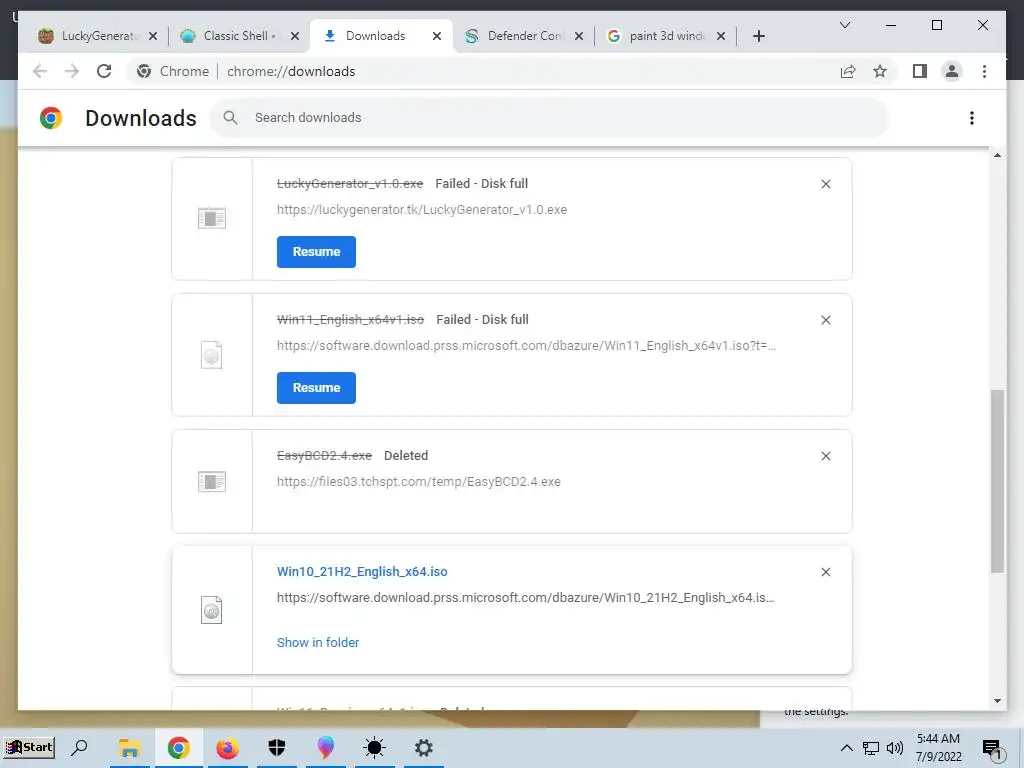Click the volume speaker icon in tray
The height and width of the screenshot is (768, 1024).
(x=895, y=748)
